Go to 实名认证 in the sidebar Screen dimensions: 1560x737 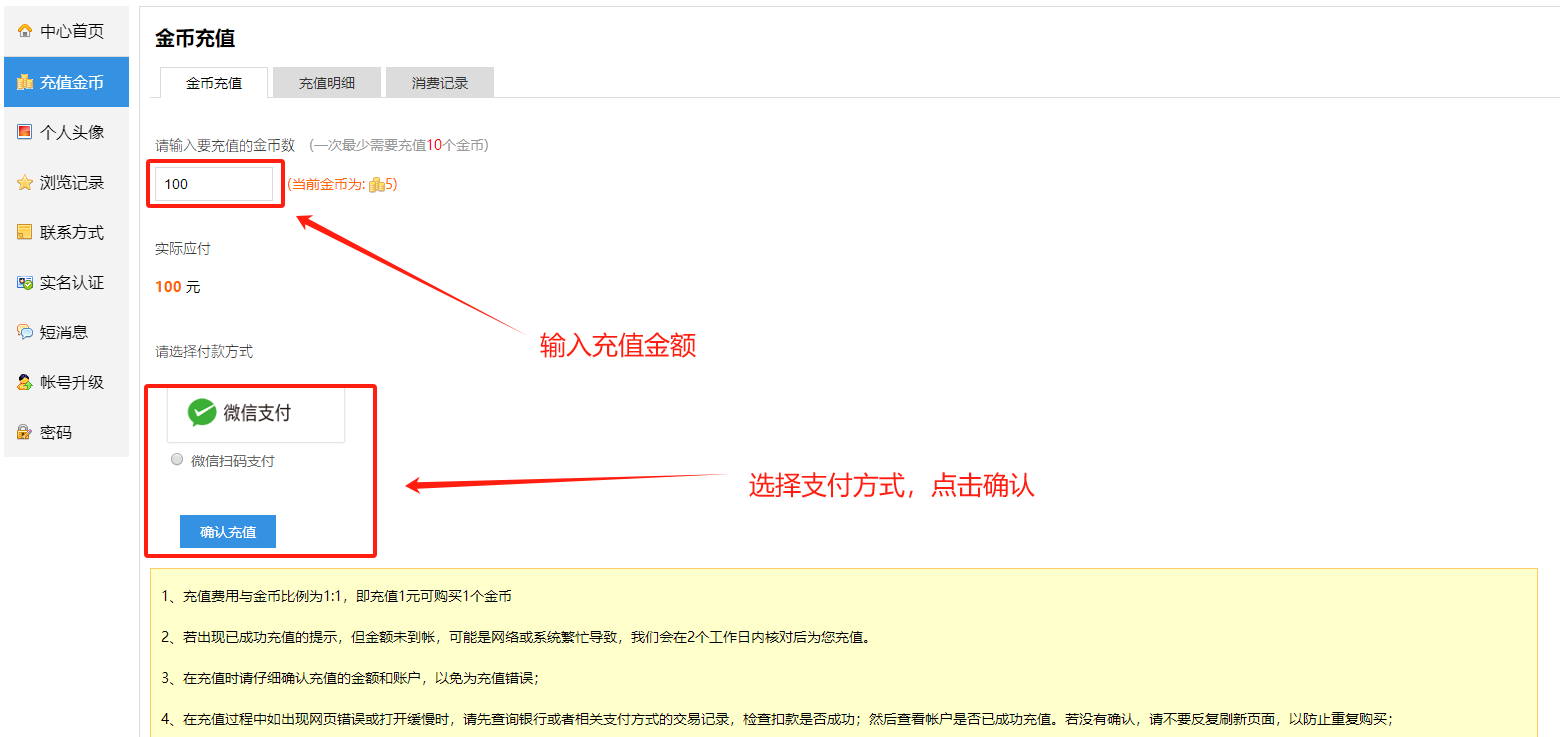pos(71,282)
